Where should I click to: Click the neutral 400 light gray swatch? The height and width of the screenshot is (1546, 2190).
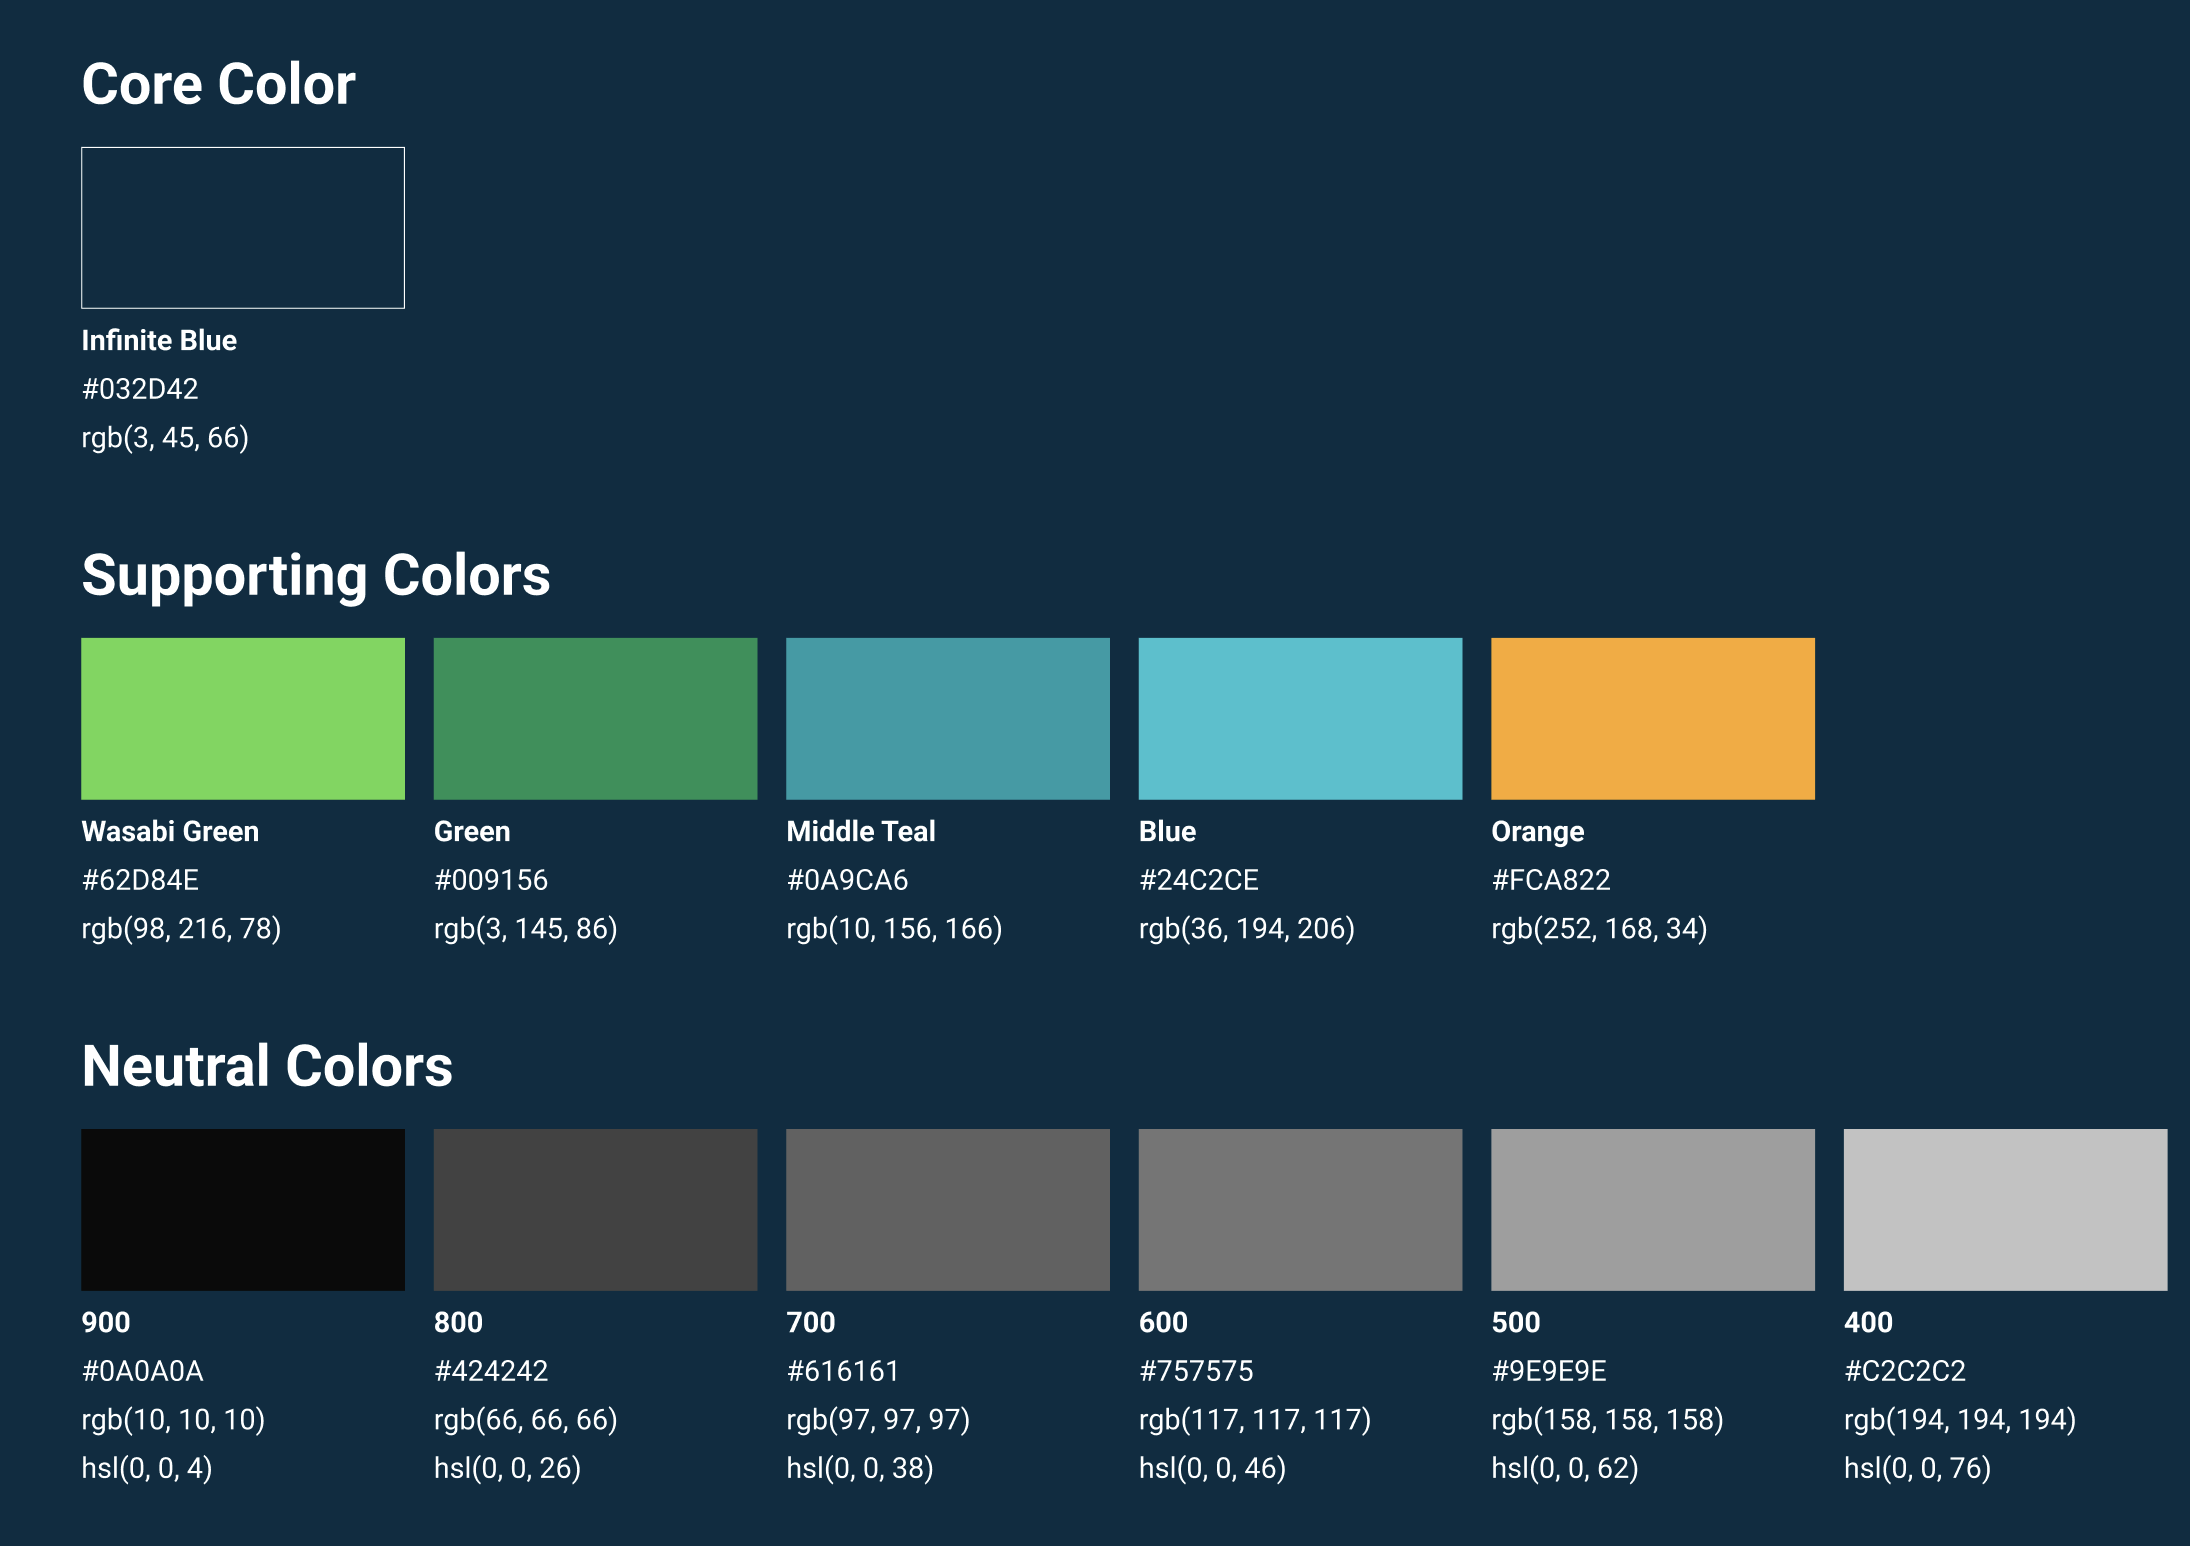tap(2006, 1210)
